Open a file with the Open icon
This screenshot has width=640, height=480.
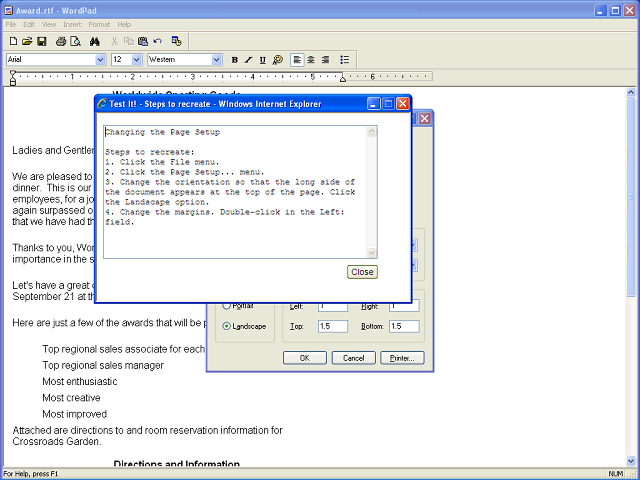pos(27,41)
